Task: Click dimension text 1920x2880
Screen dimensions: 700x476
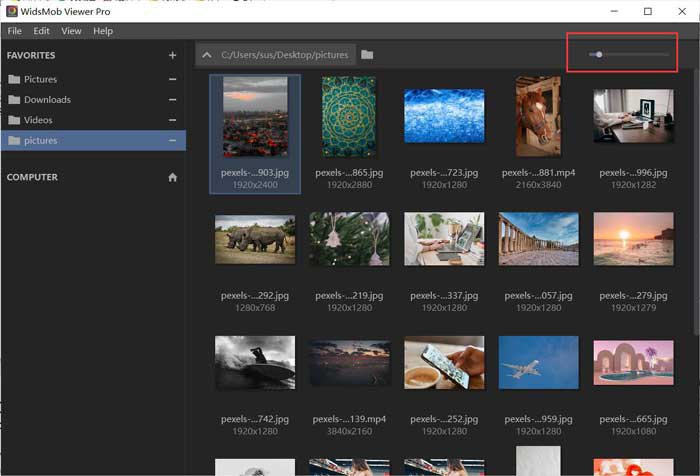Action: pos(349,185)
